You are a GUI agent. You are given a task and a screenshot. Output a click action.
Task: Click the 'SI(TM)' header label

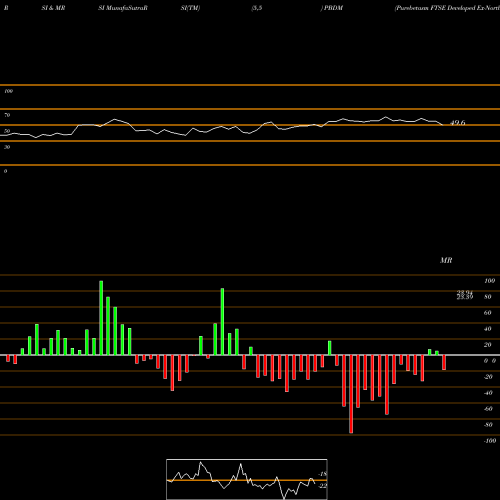[190, 8]
